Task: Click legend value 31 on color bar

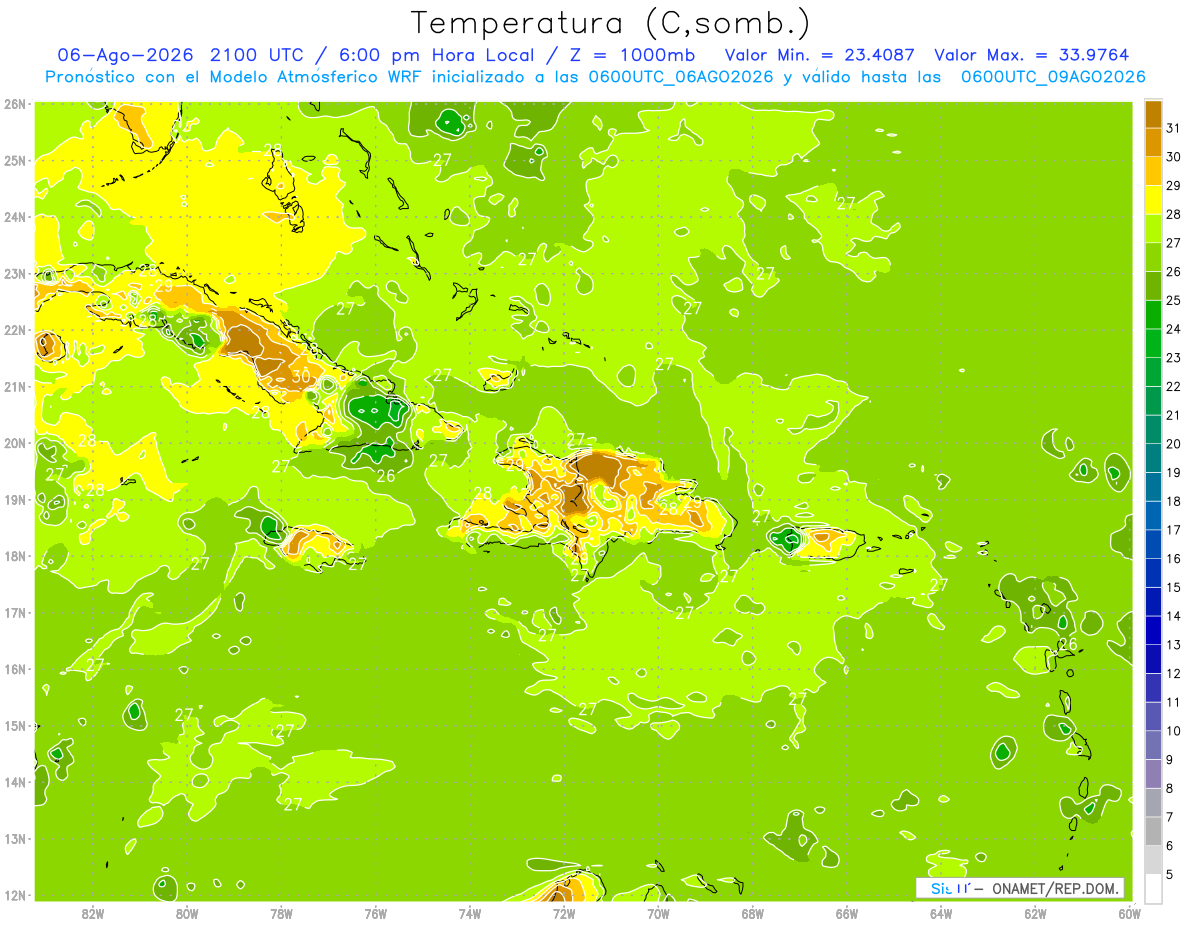Action: (x=1173, y=128)
